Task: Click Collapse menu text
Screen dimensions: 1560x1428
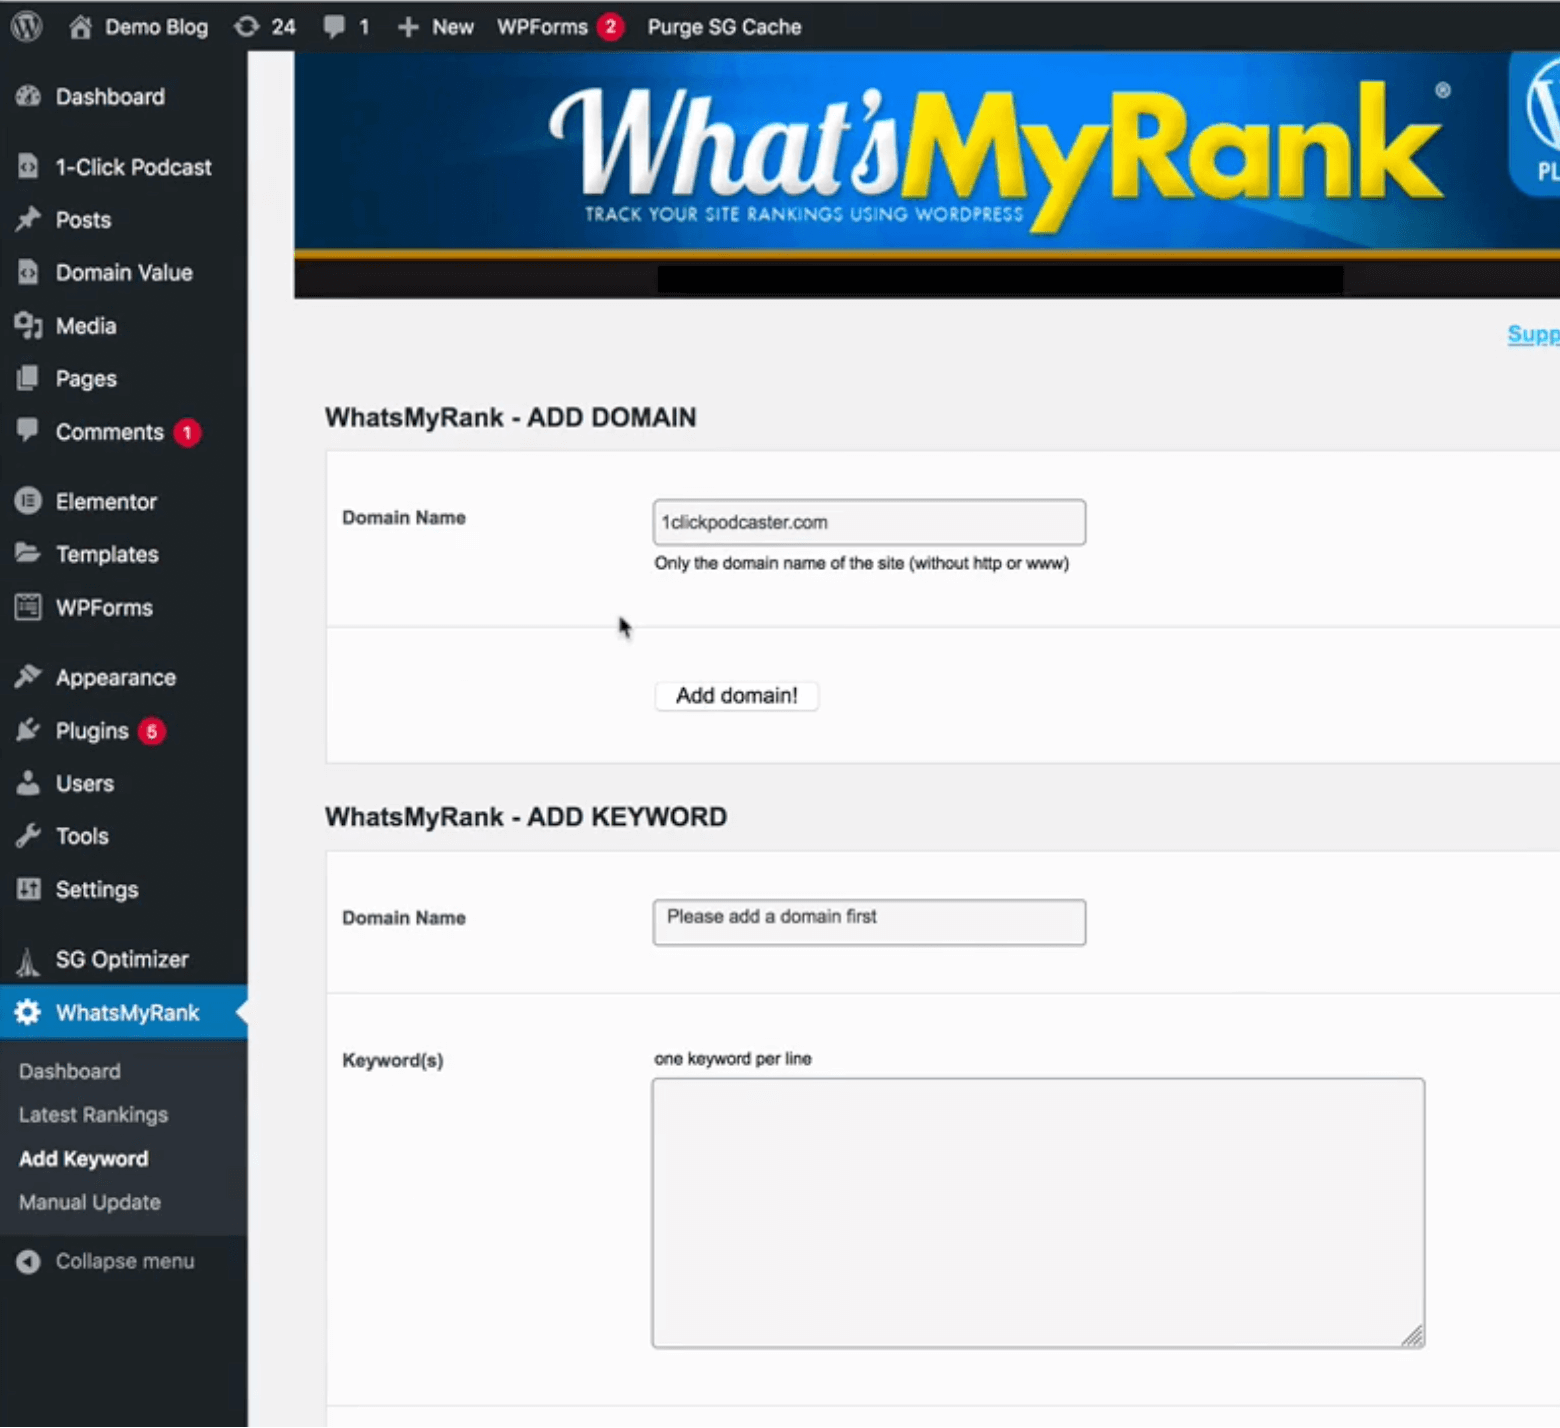Action: [x=125, y=1262]
